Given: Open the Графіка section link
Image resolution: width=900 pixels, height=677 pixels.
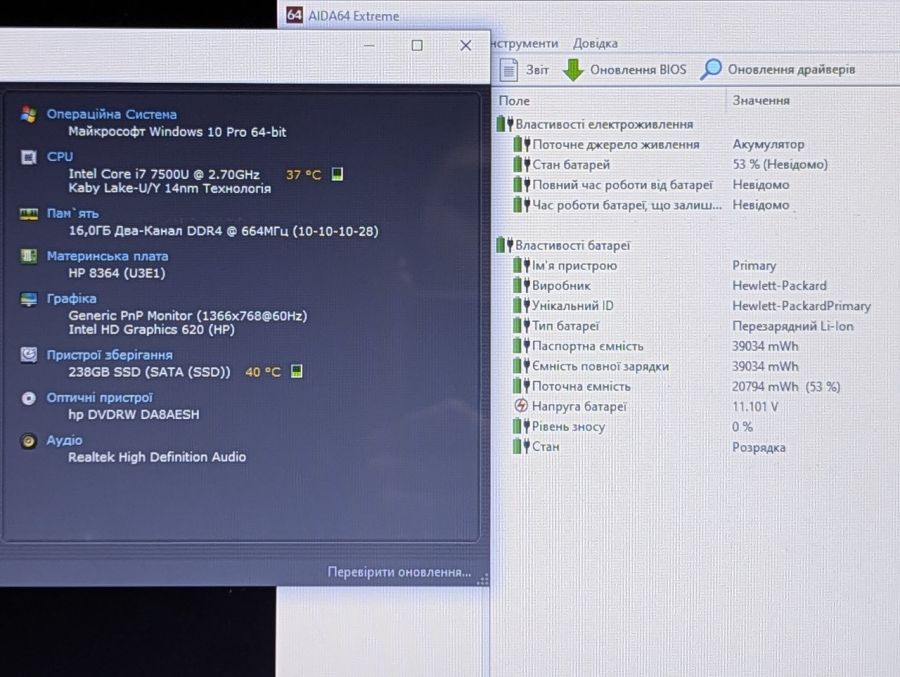Looking at the screenshot, I should point(72,299).
